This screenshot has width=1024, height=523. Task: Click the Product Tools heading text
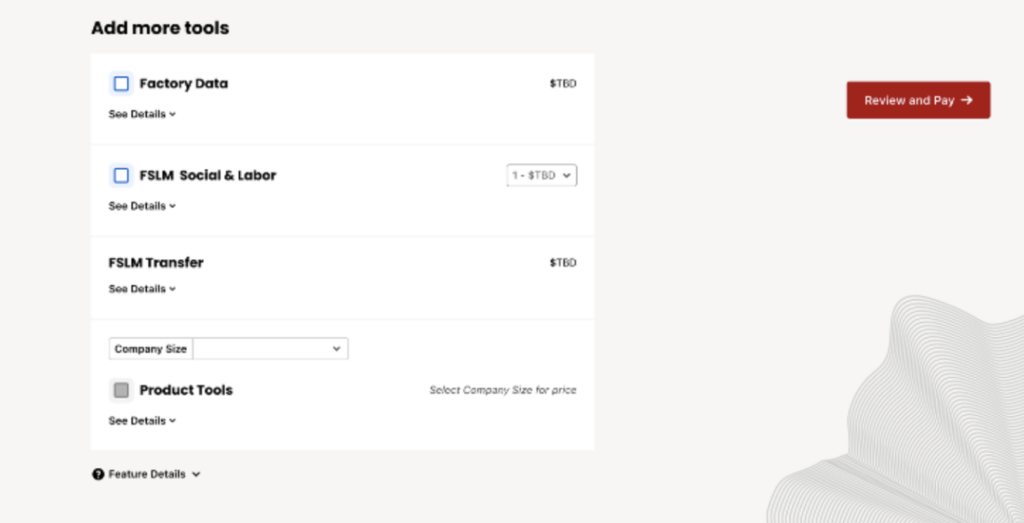pos(186,390)
